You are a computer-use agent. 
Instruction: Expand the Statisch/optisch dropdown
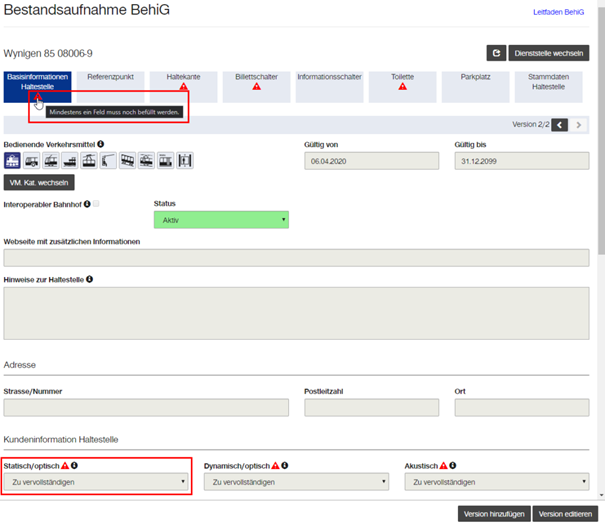tap(96, 482)
